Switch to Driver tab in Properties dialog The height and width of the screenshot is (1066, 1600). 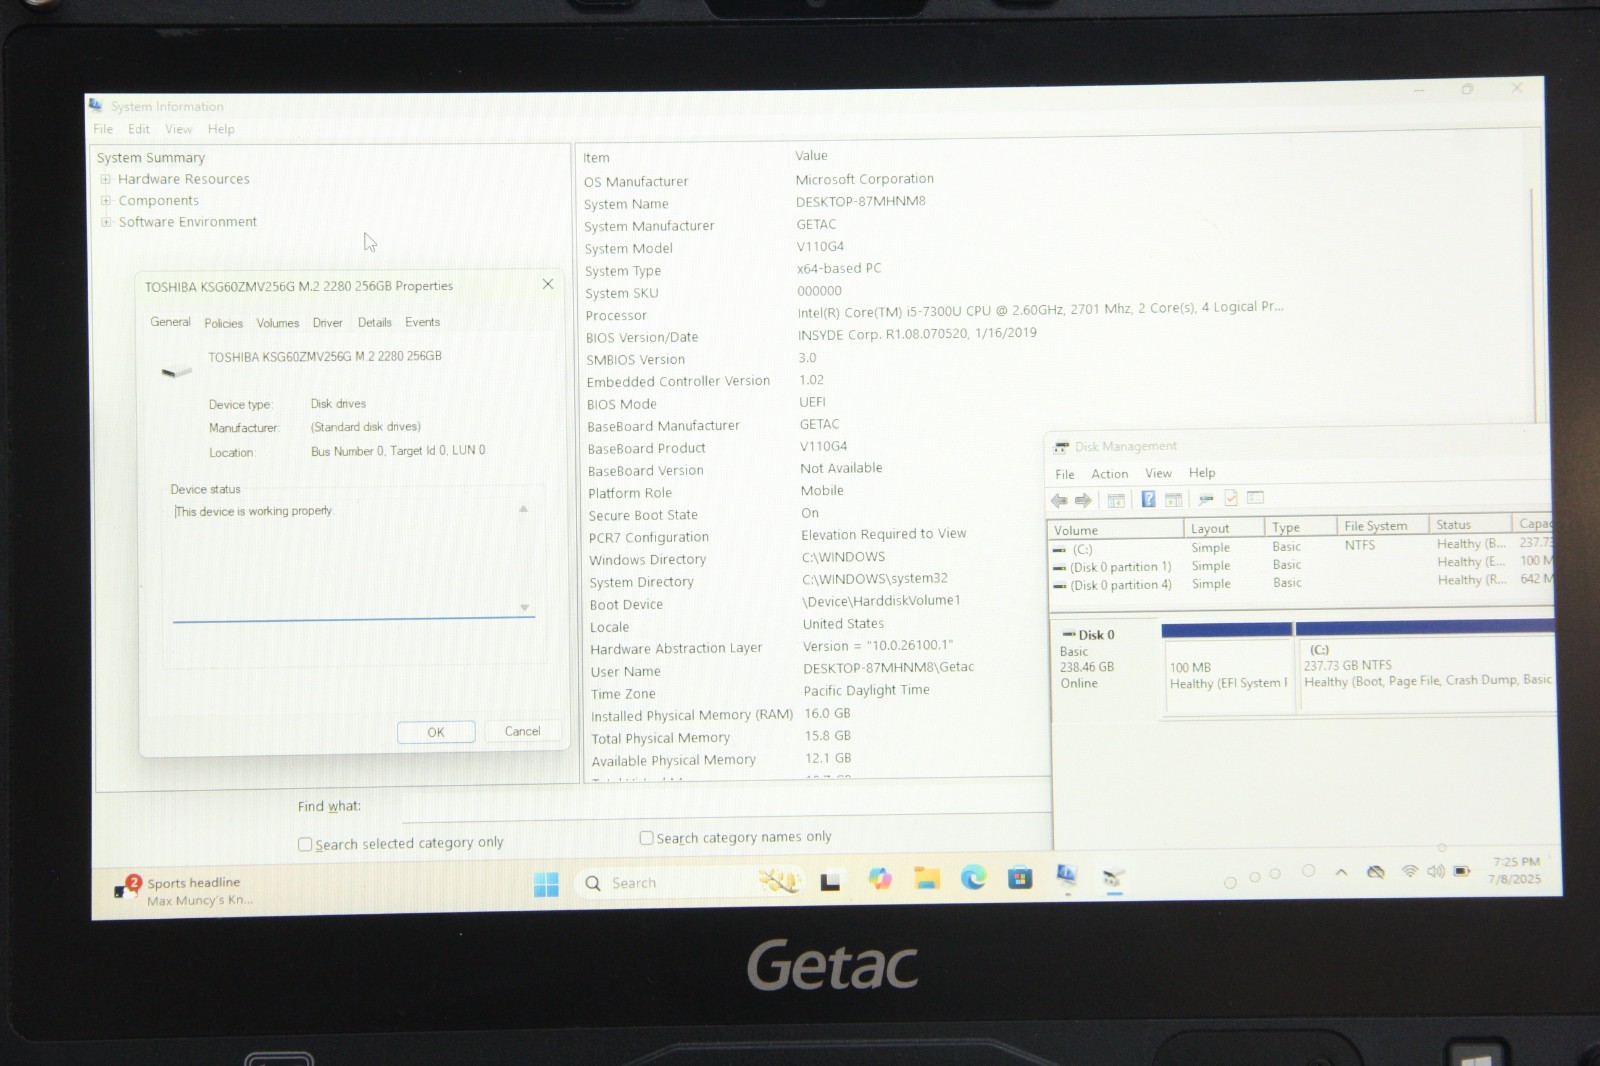[328, 323]
